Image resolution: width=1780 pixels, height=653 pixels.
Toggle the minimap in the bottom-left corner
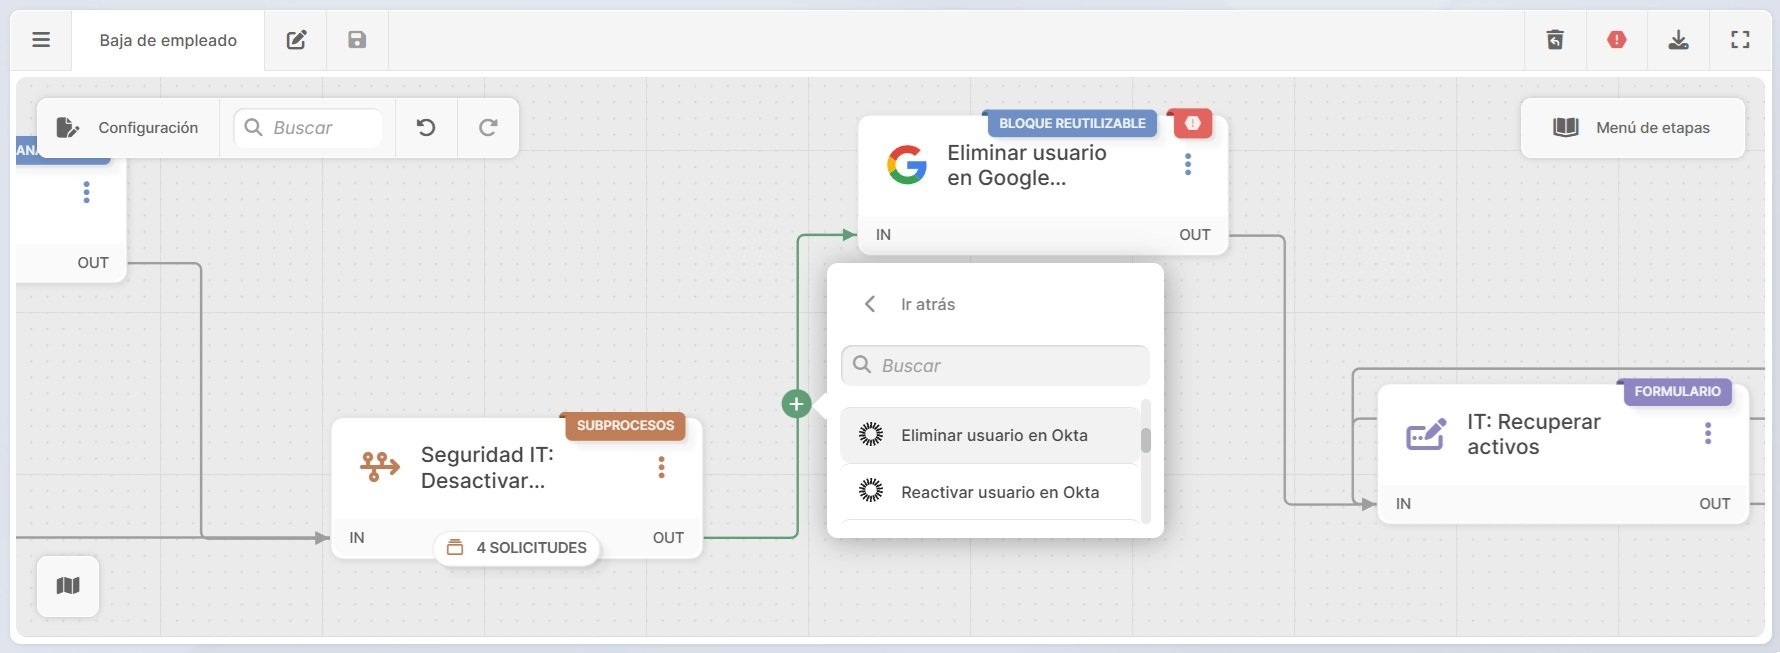(67, 587)
